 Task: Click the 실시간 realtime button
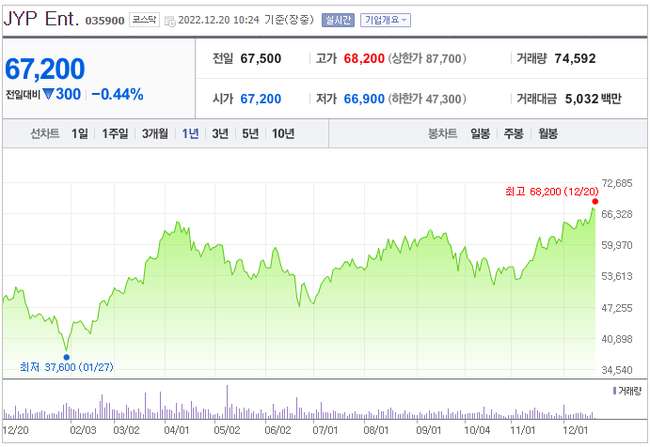[x=338, y=20]
